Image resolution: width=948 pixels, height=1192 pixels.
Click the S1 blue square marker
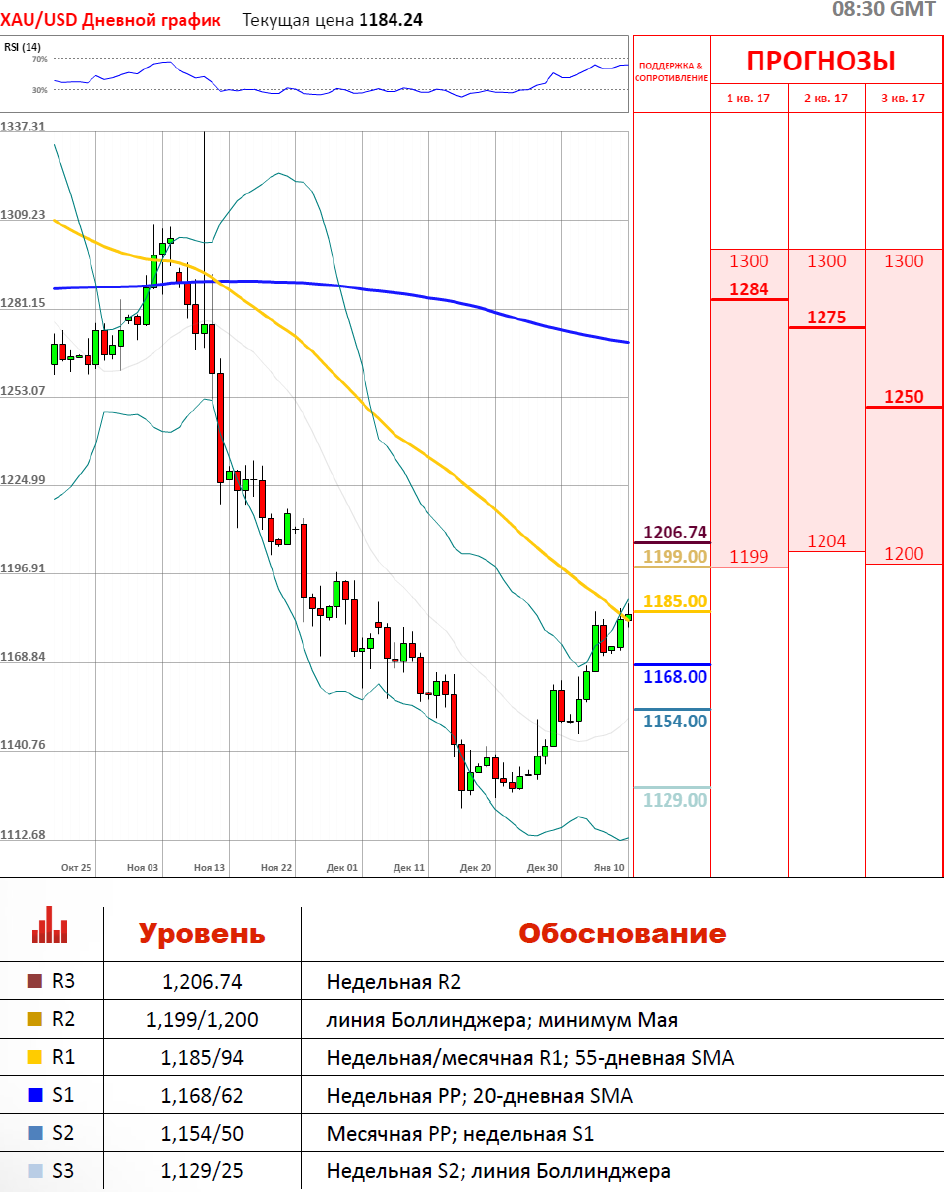pos(36,1096)
